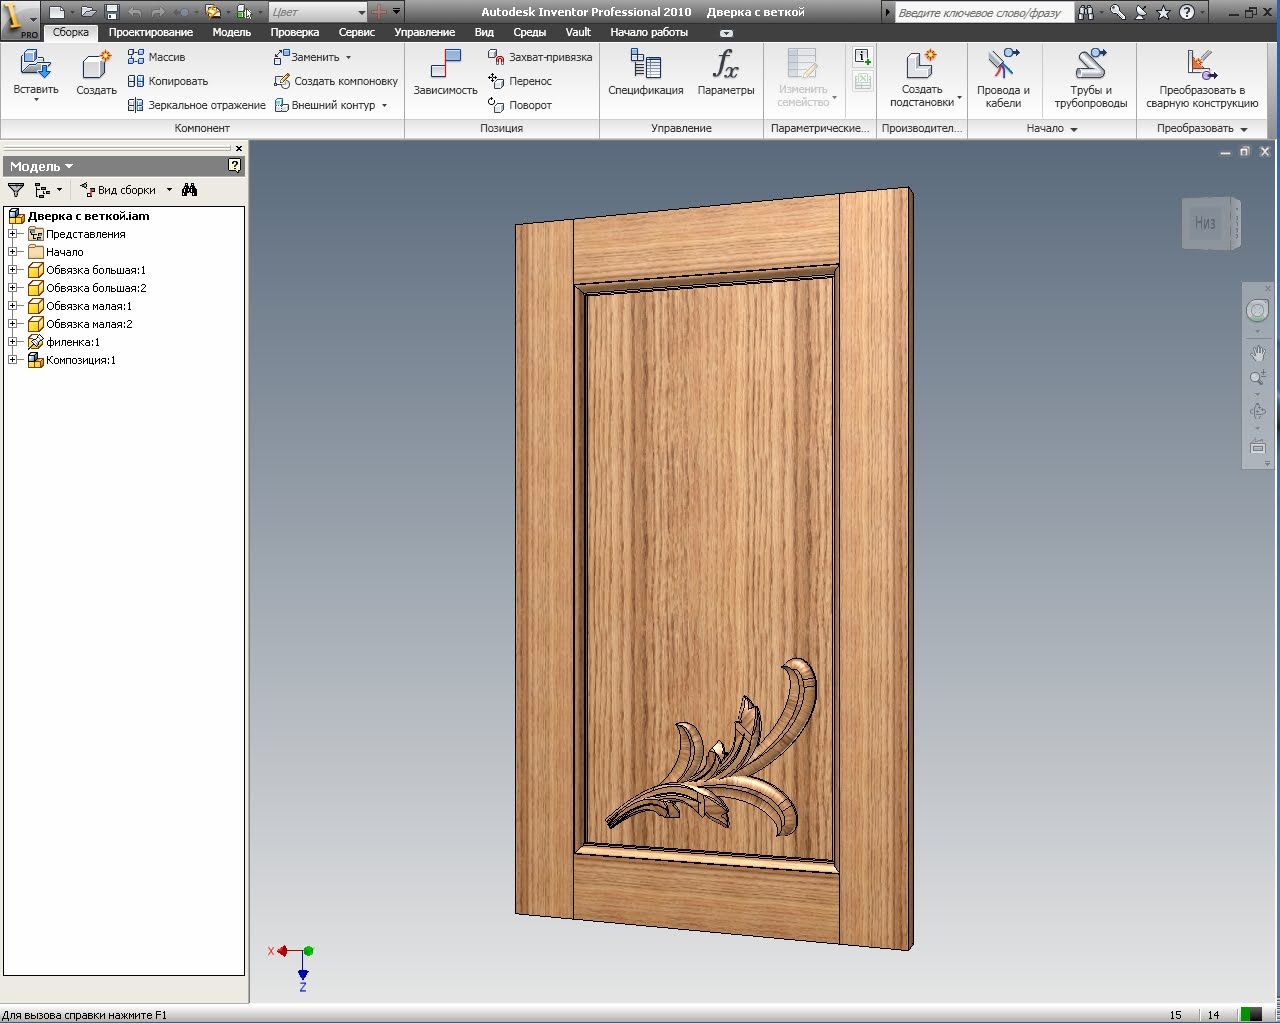Screen dimensions: 1280x1024
Task: Switch to the Проверка ribbon tab
Action: click(295, 32)
